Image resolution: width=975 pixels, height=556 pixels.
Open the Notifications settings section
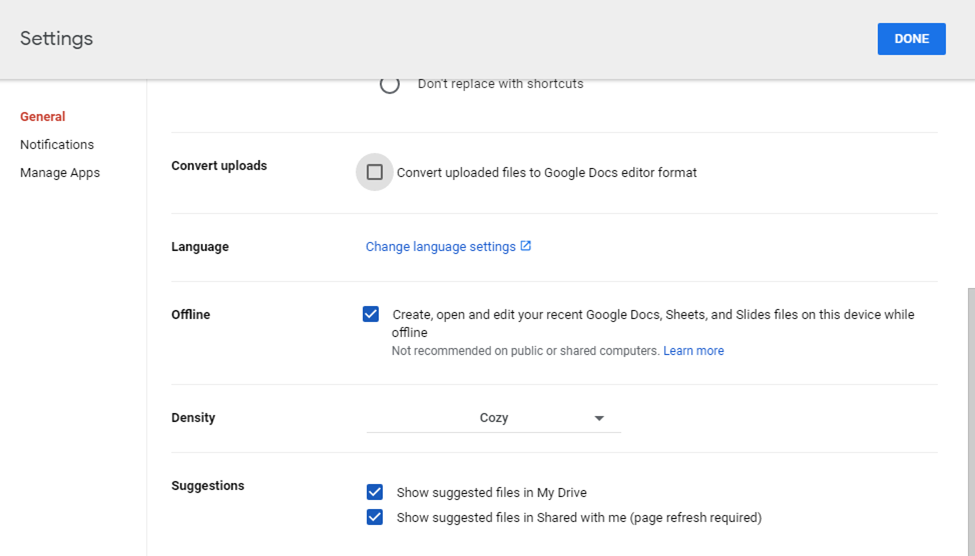[x=57, y=145]
